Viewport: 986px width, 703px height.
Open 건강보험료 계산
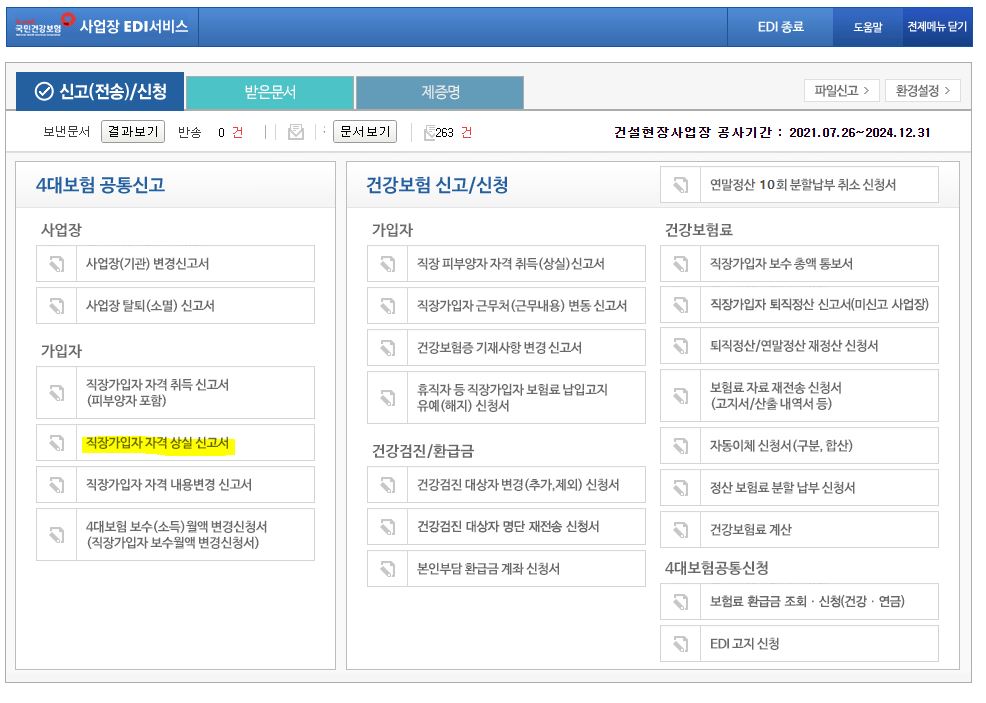[x=799, y=530]
